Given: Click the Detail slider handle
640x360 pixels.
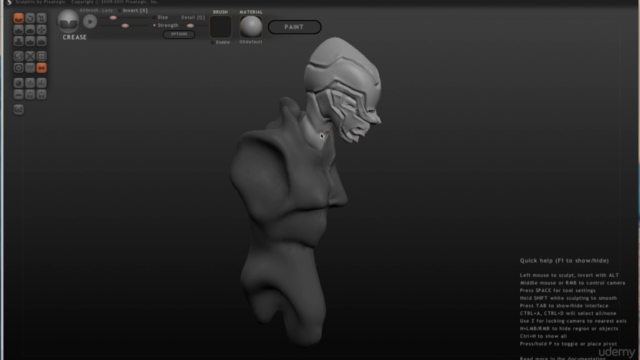Looking at the screenshot, I should click(x=190, y=26).
